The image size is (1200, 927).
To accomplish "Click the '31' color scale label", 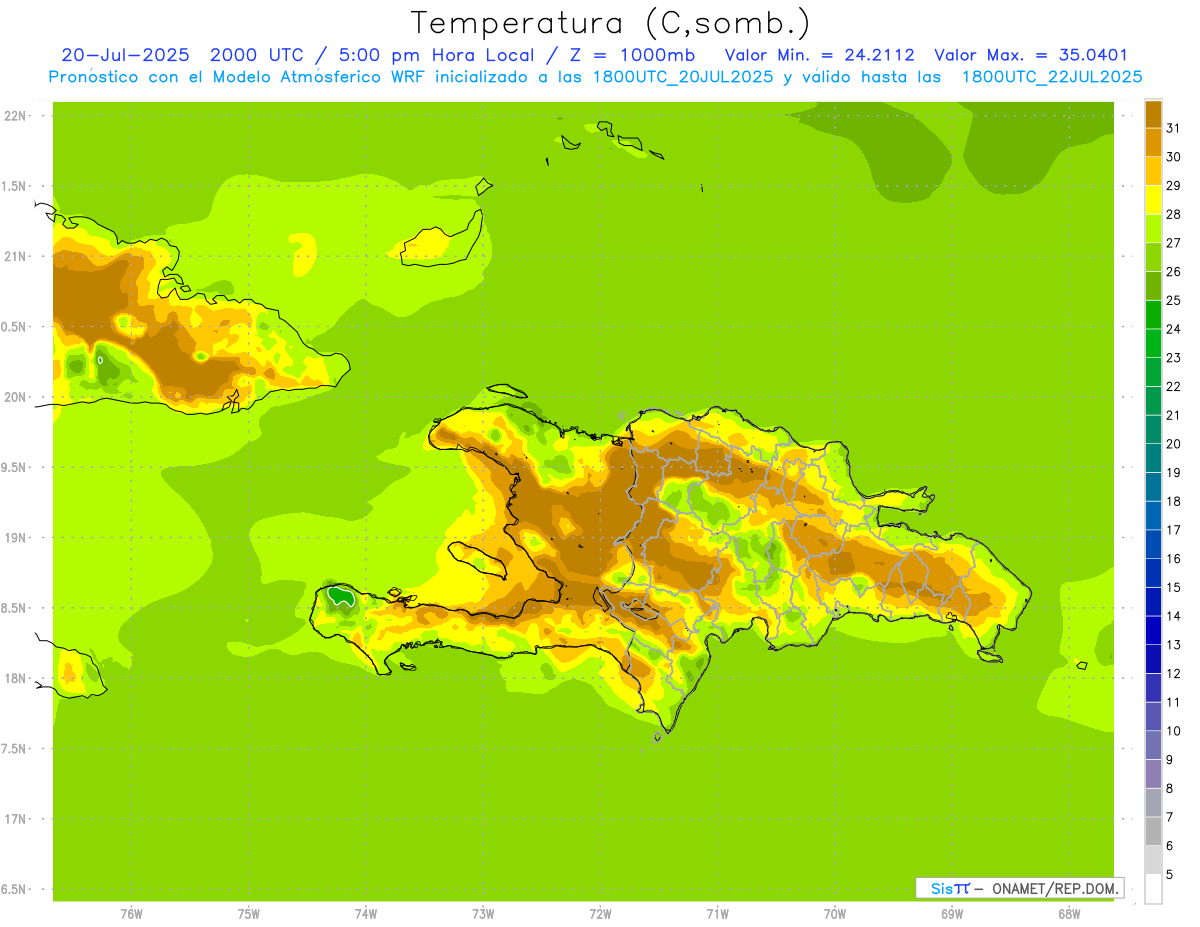I will coord(1174,128).
